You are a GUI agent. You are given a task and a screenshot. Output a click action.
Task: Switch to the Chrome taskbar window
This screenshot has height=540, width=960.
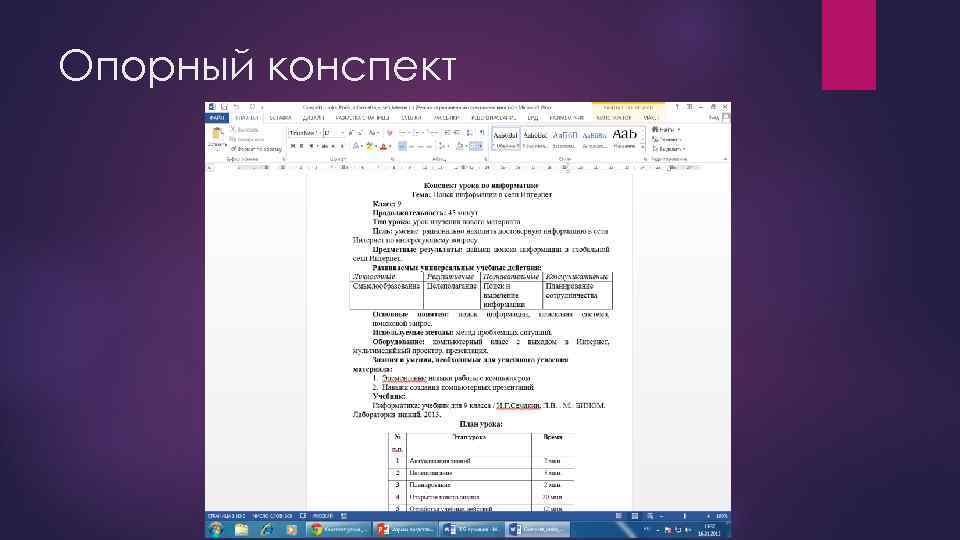(339, 530)
